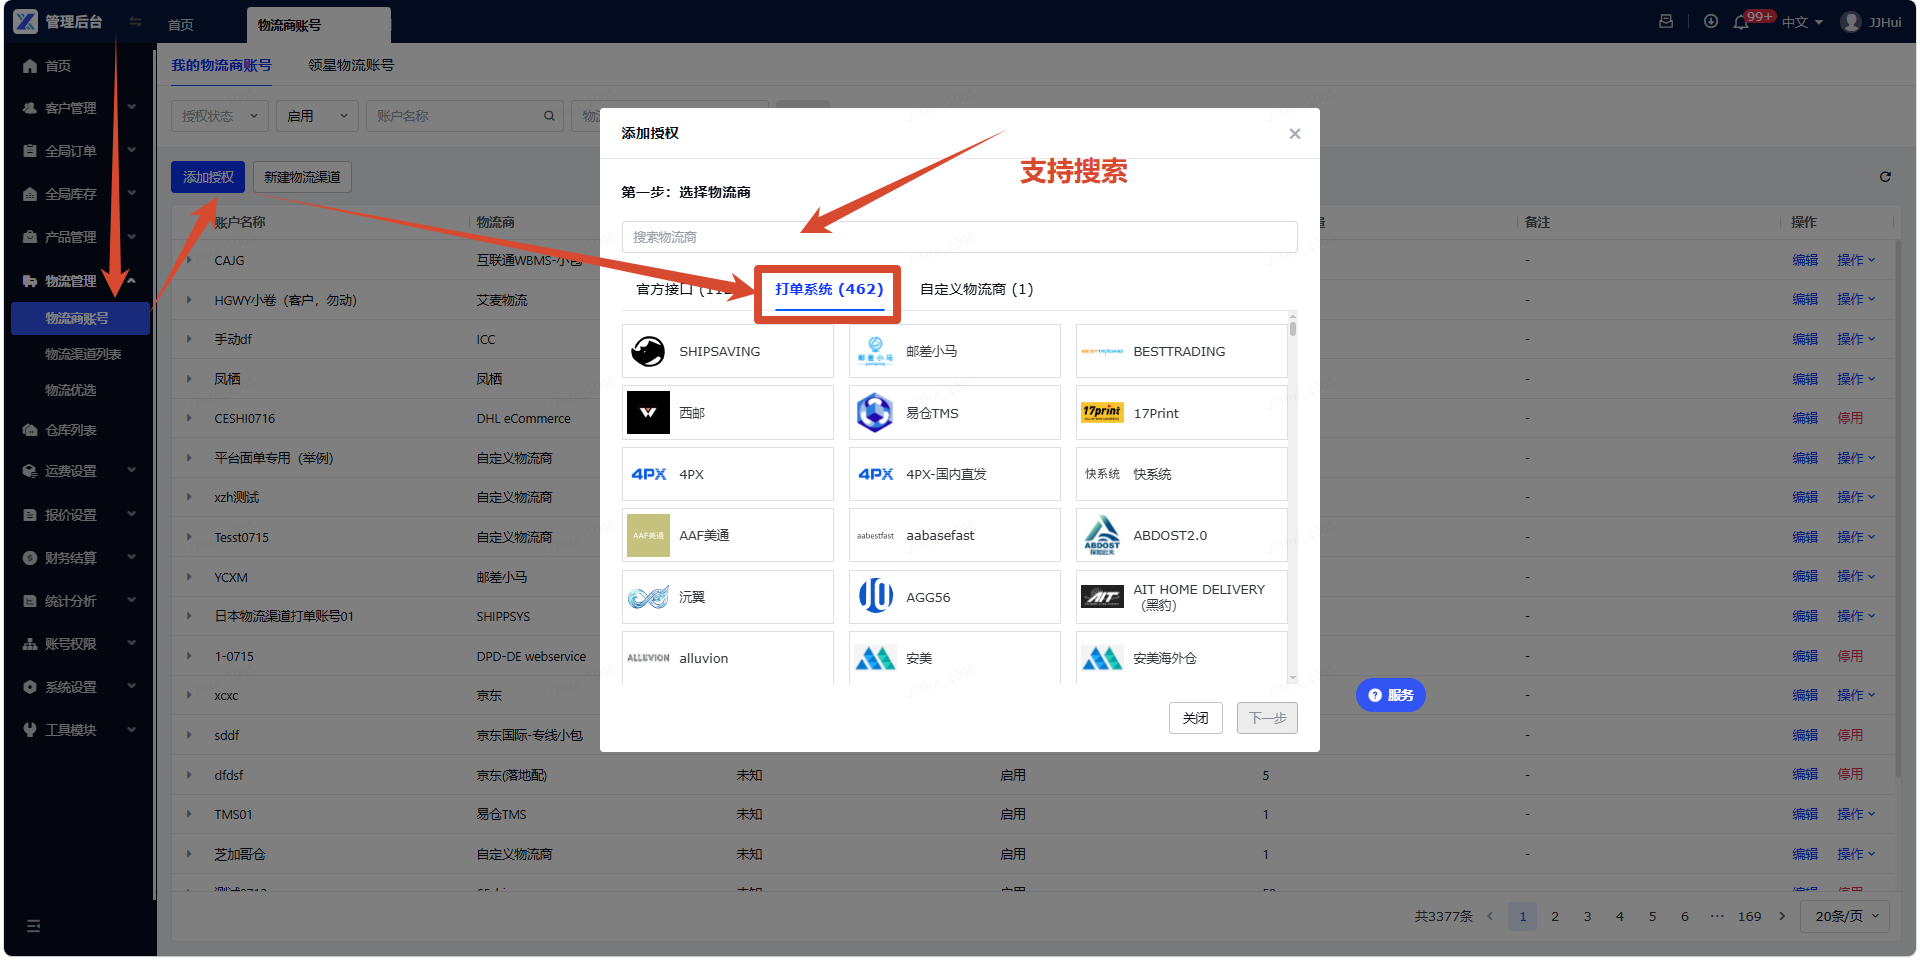Choose the ABDOST2.0 carrier logo
1920x960 pixels.
tap(1102, 535)
